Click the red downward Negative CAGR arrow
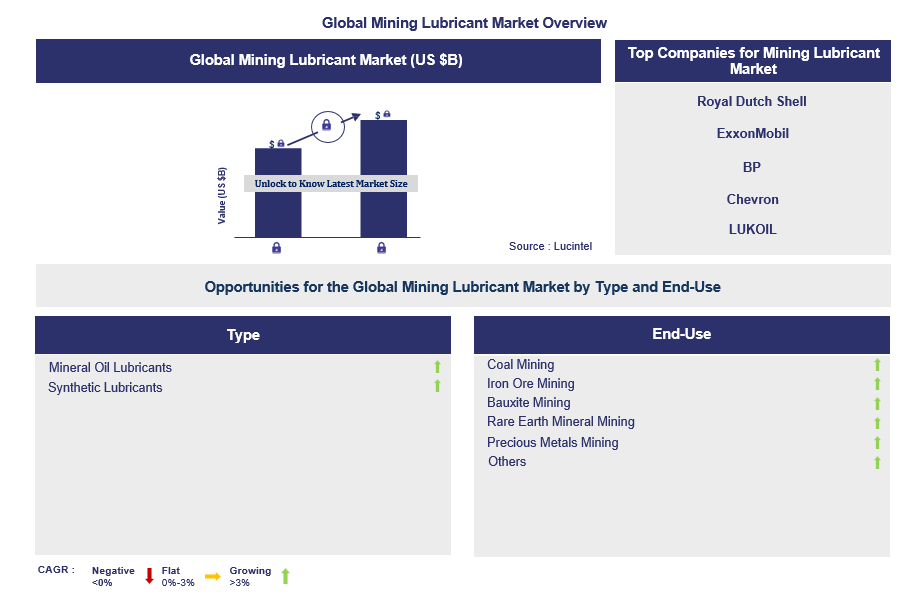The height and width of the screenshot is (606, 919). click(x=148, y=575)
